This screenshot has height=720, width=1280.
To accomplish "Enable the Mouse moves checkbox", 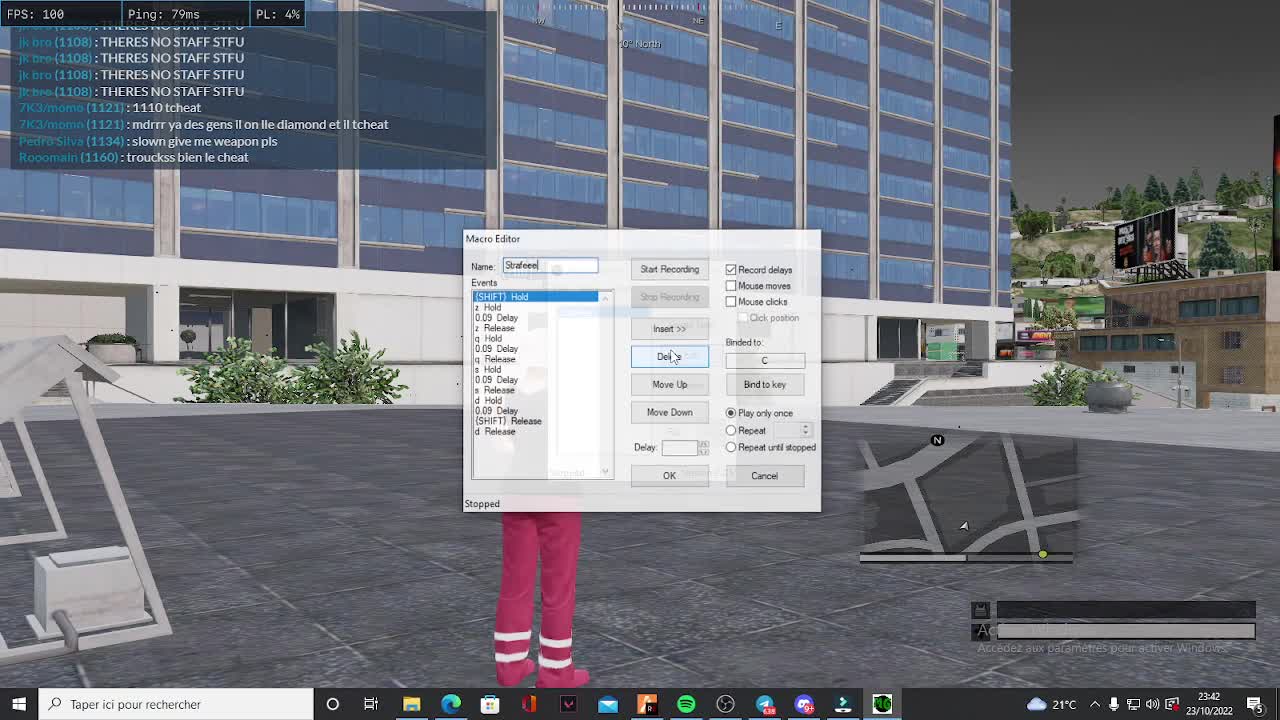I will 731,286.
